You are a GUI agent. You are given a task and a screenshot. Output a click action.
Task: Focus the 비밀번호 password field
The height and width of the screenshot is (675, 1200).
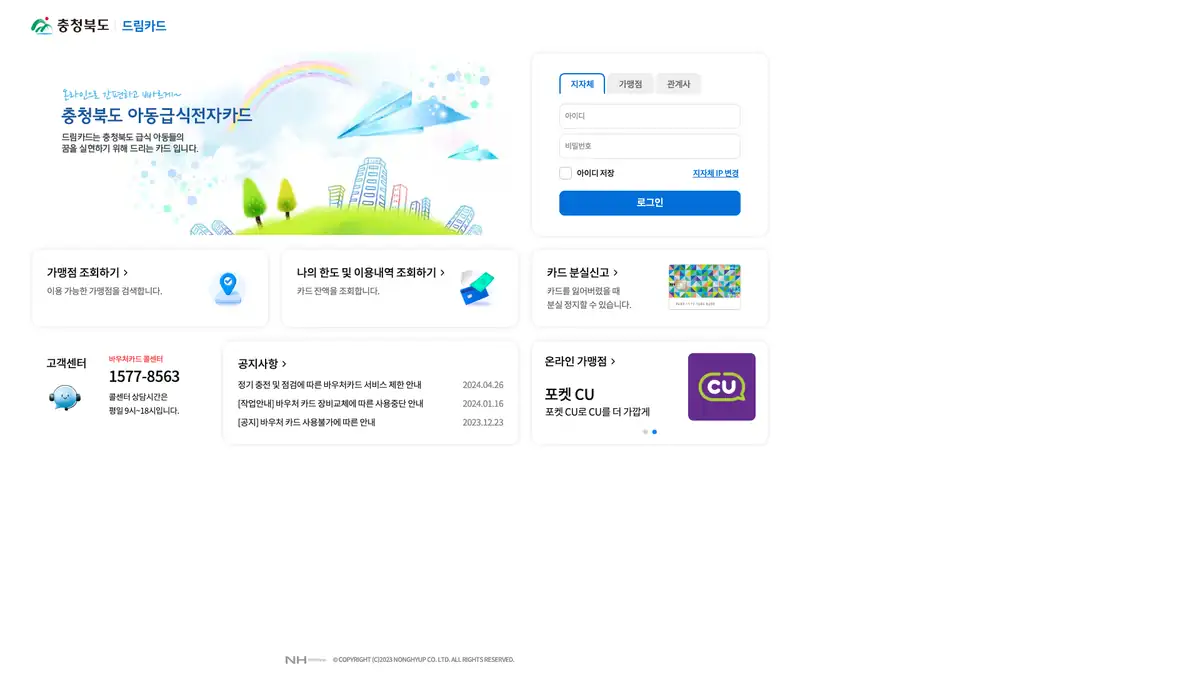pyautogui.click(x=649, y=146)
